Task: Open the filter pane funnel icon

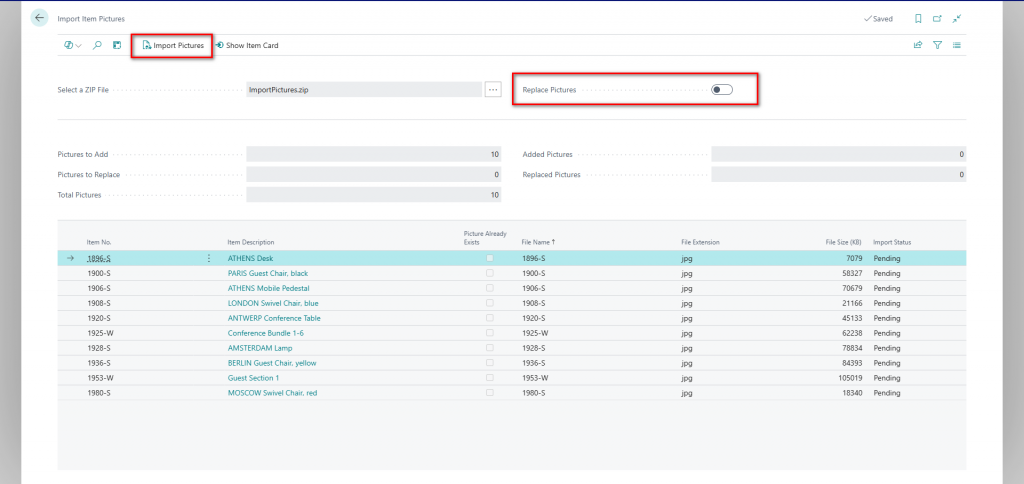Action: tap(937, 45)
